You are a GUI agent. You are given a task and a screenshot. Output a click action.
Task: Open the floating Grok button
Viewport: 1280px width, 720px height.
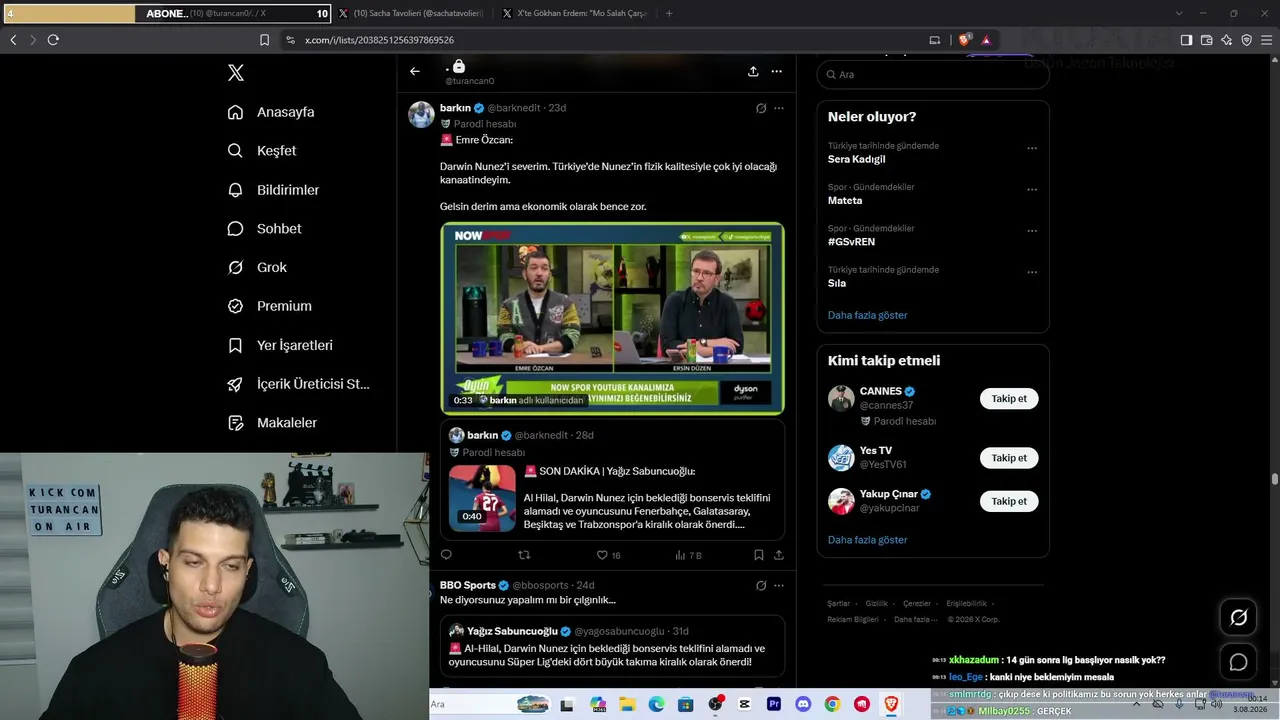pos(1238,618)
